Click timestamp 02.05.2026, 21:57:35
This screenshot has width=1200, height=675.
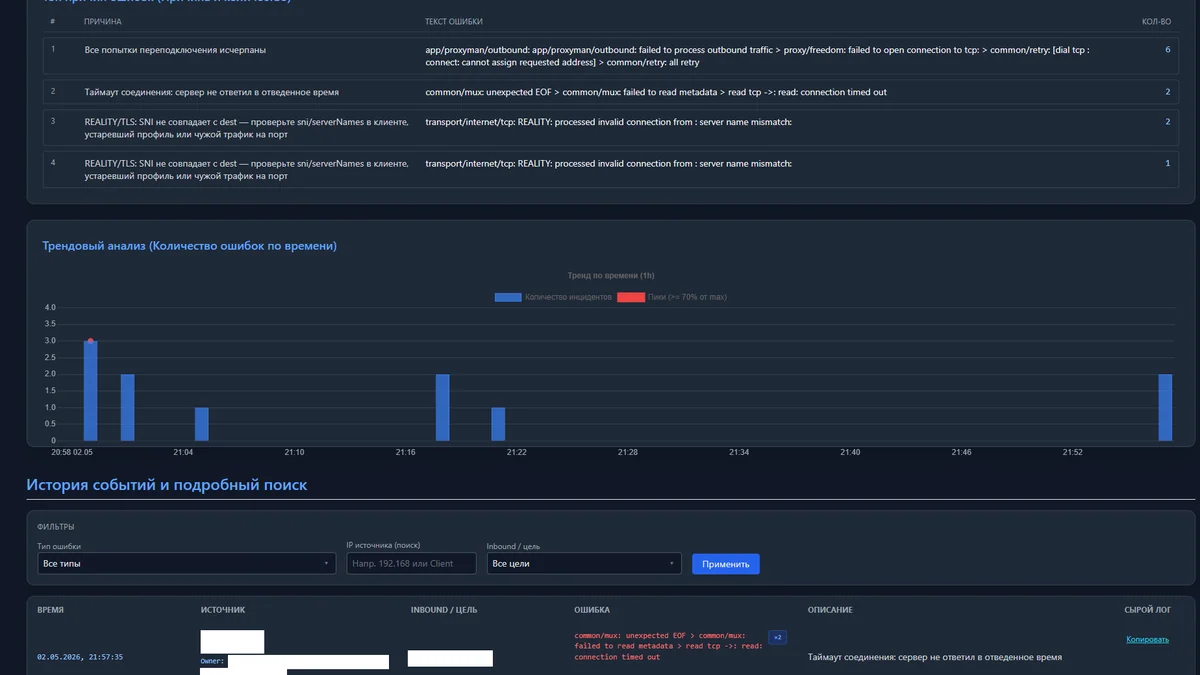click(80, 657)
